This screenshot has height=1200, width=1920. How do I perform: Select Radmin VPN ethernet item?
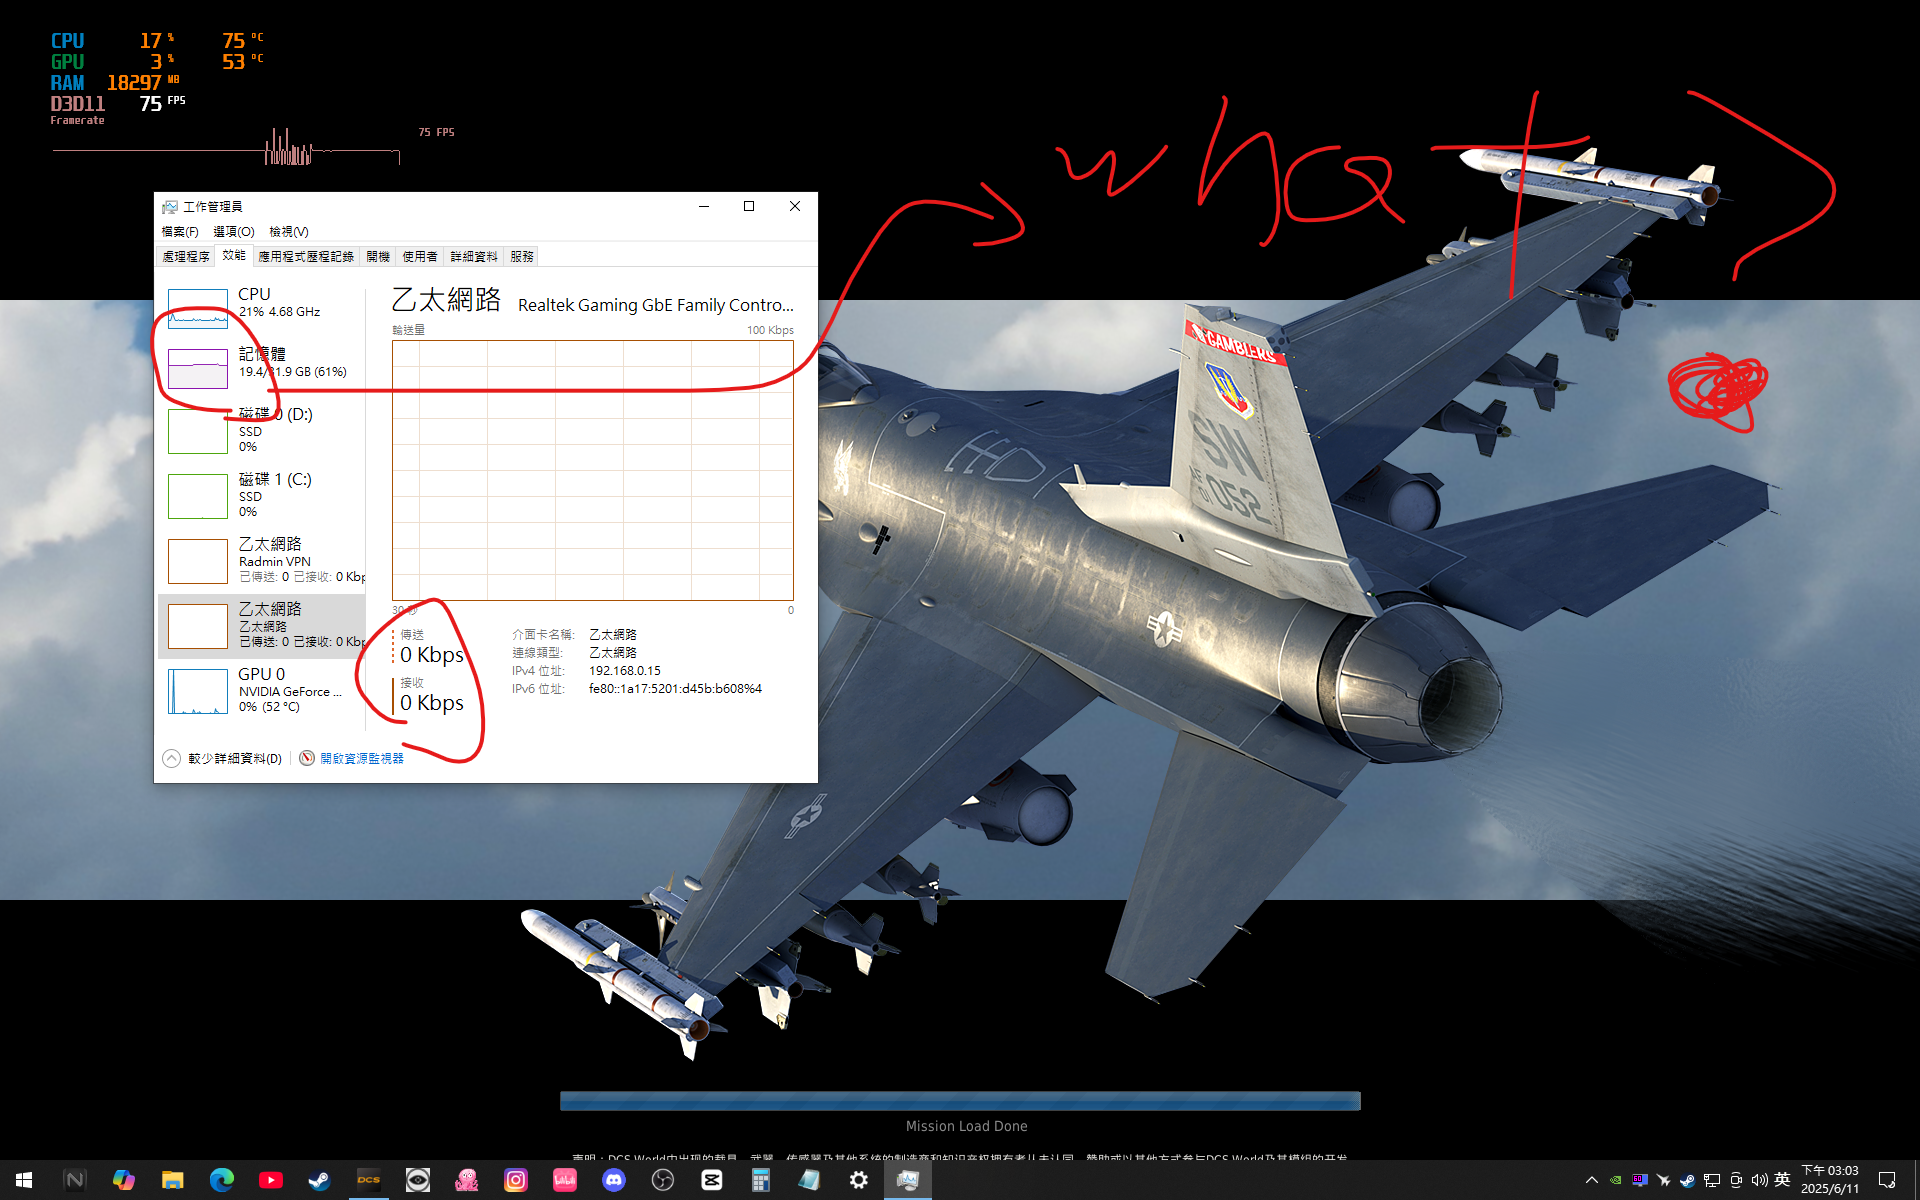(262, 560)
